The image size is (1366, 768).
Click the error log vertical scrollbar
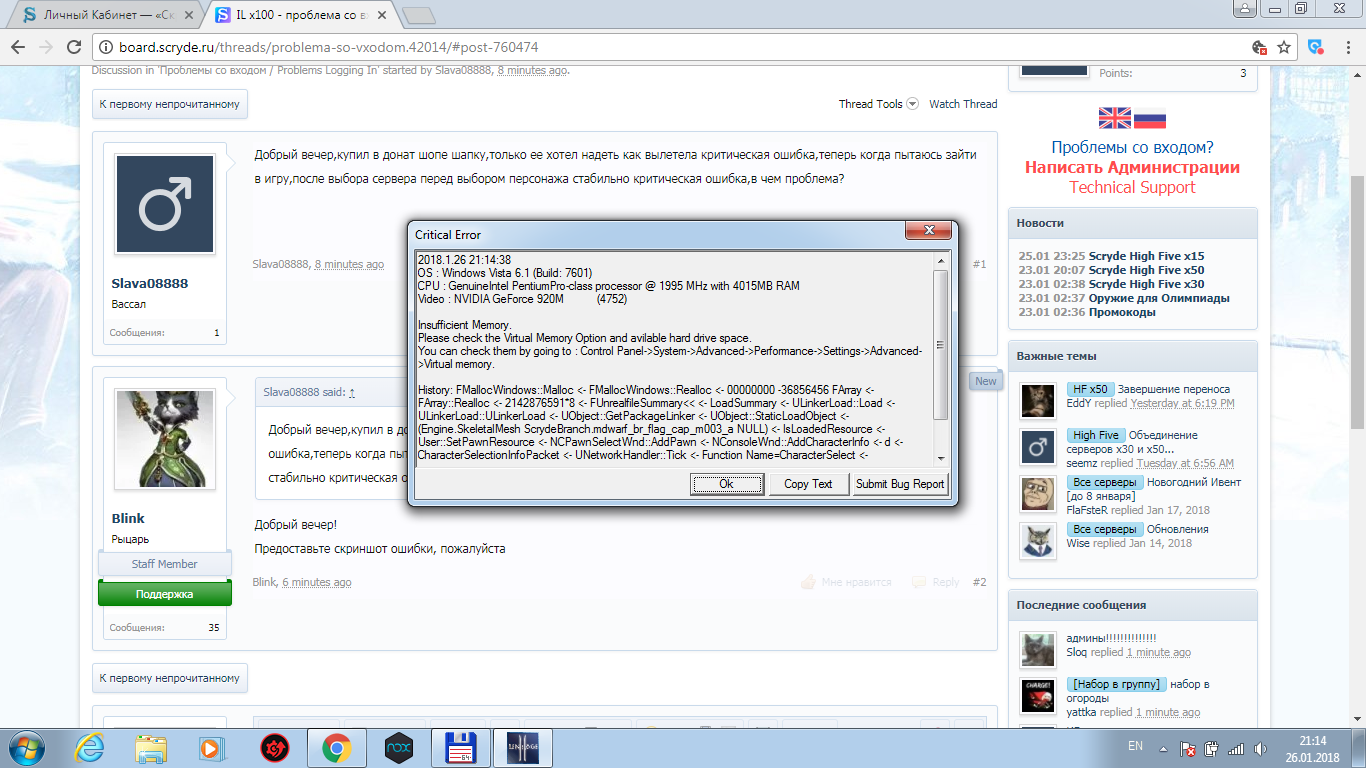[940, 345]
